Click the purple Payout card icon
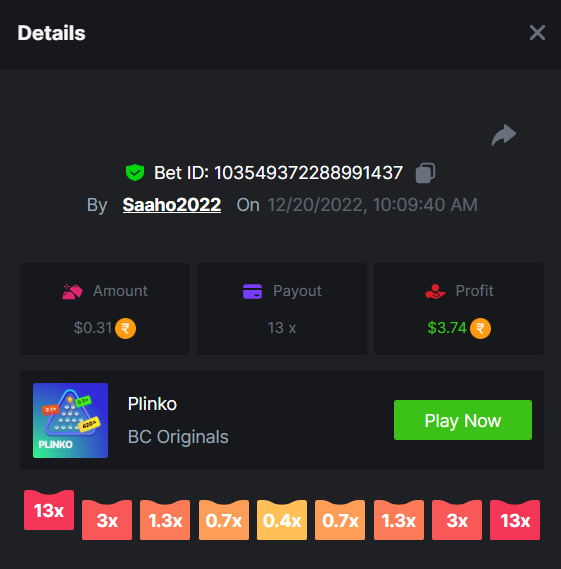561x569 pixels. coord(252,291)
